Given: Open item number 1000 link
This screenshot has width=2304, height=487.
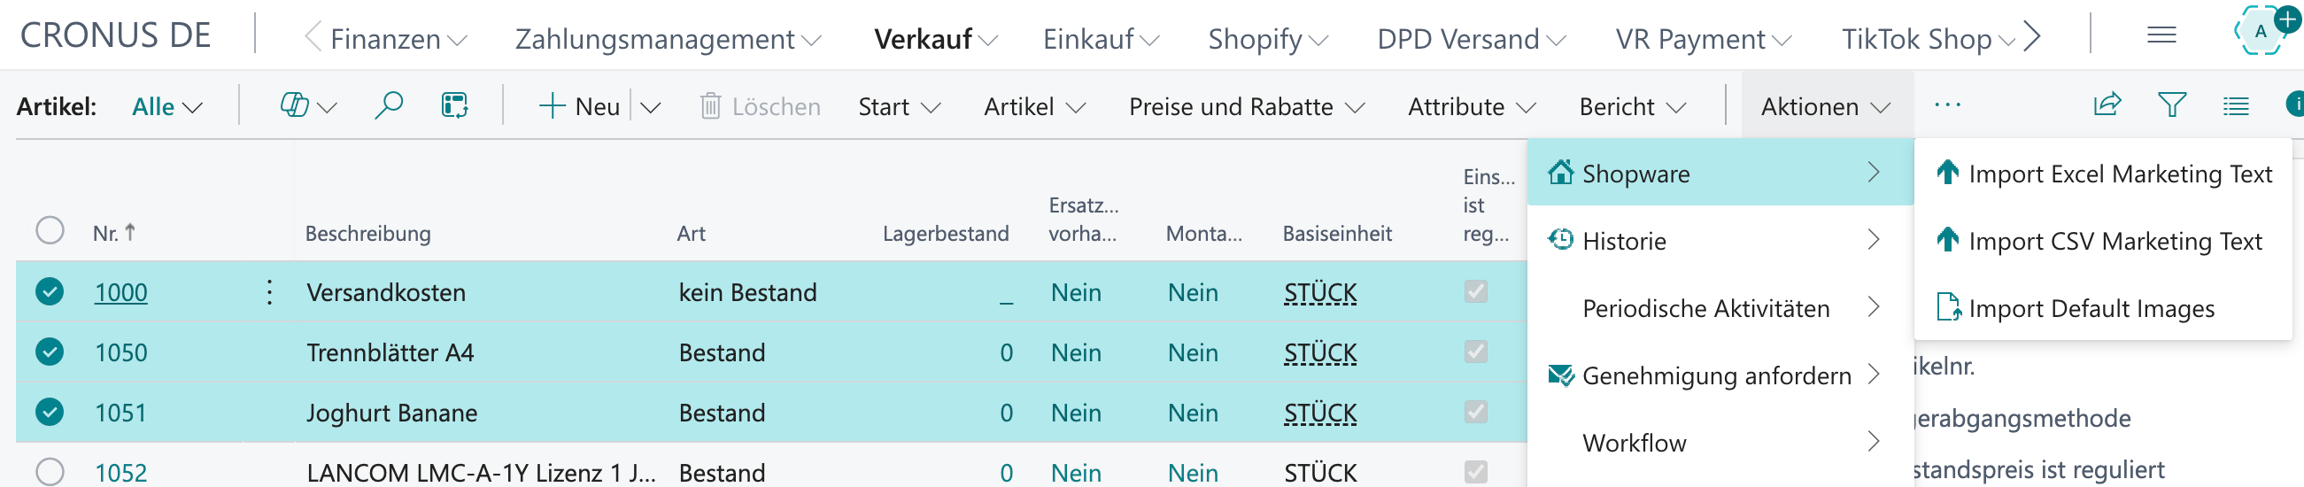Looking at the screenshot, I should pyautogui.click(x=121, y=292).
